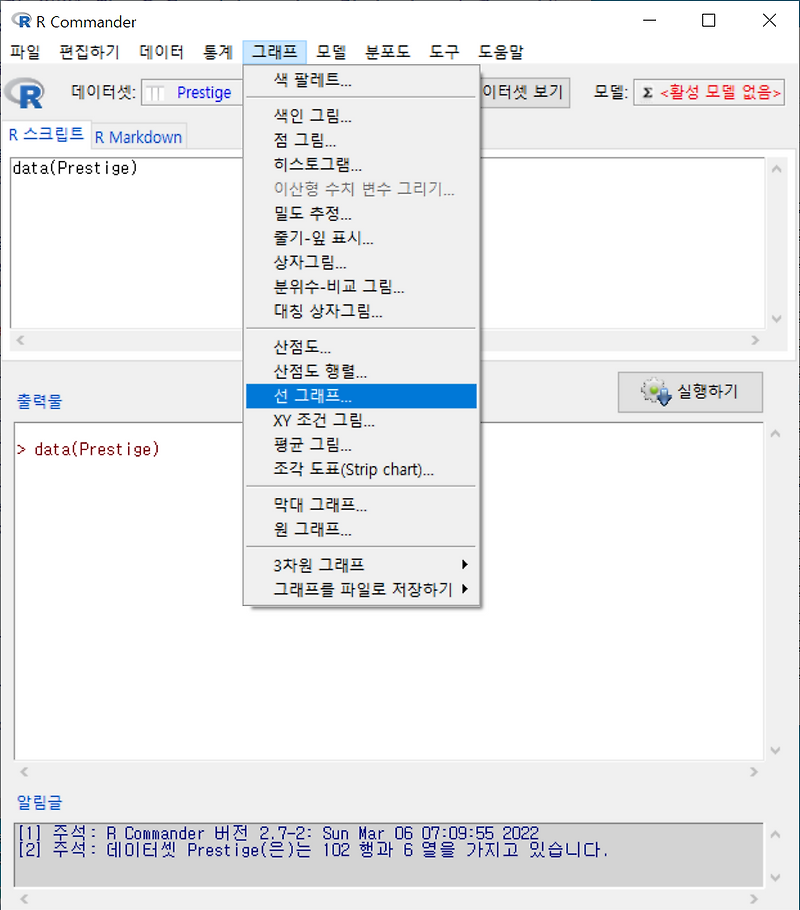Click the script pane scroll down arrow
800x910 pixels.
point(777,319)
